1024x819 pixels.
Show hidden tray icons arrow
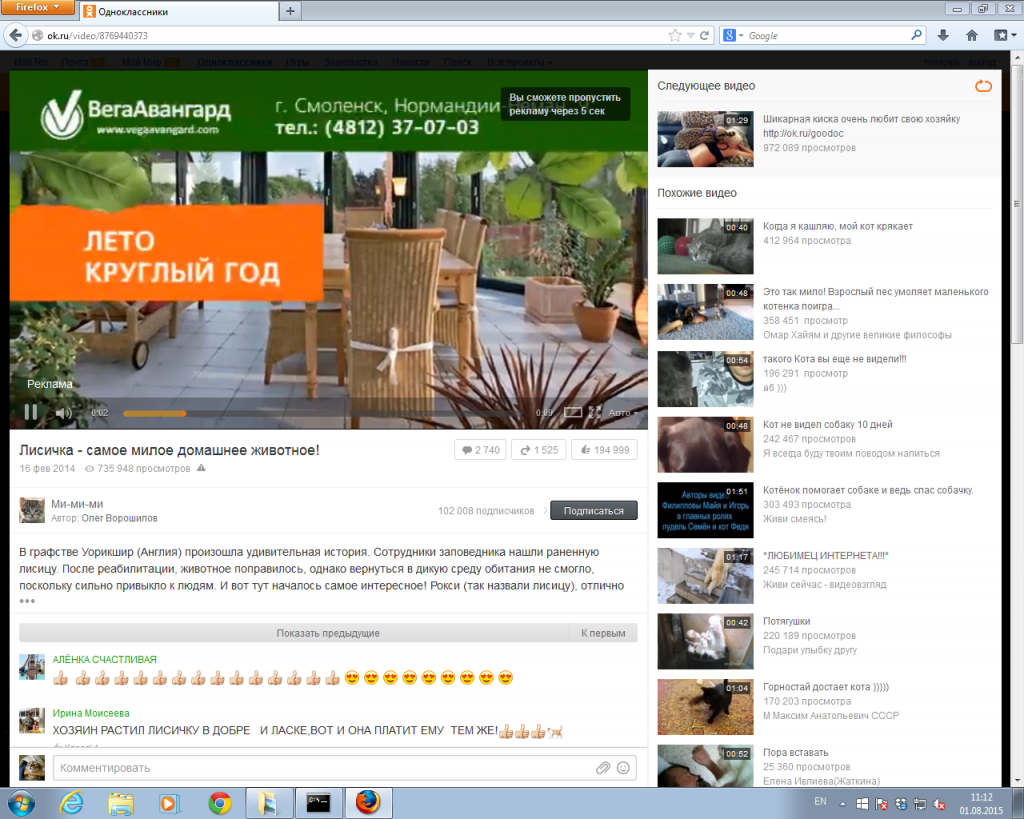842,804
